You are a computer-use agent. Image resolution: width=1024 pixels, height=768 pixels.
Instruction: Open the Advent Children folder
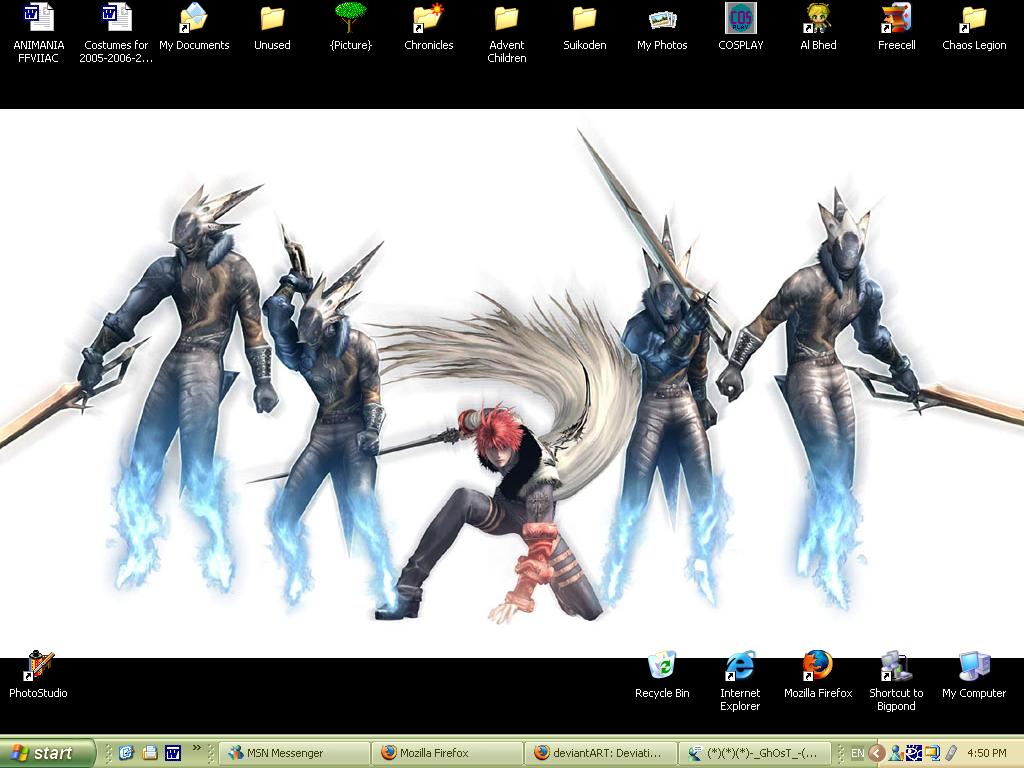[507, 18]
